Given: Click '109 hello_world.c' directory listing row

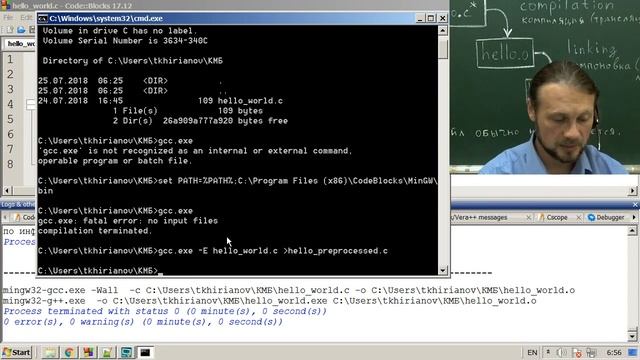Looking at the screenshot, I should click(x=160, y=101).
